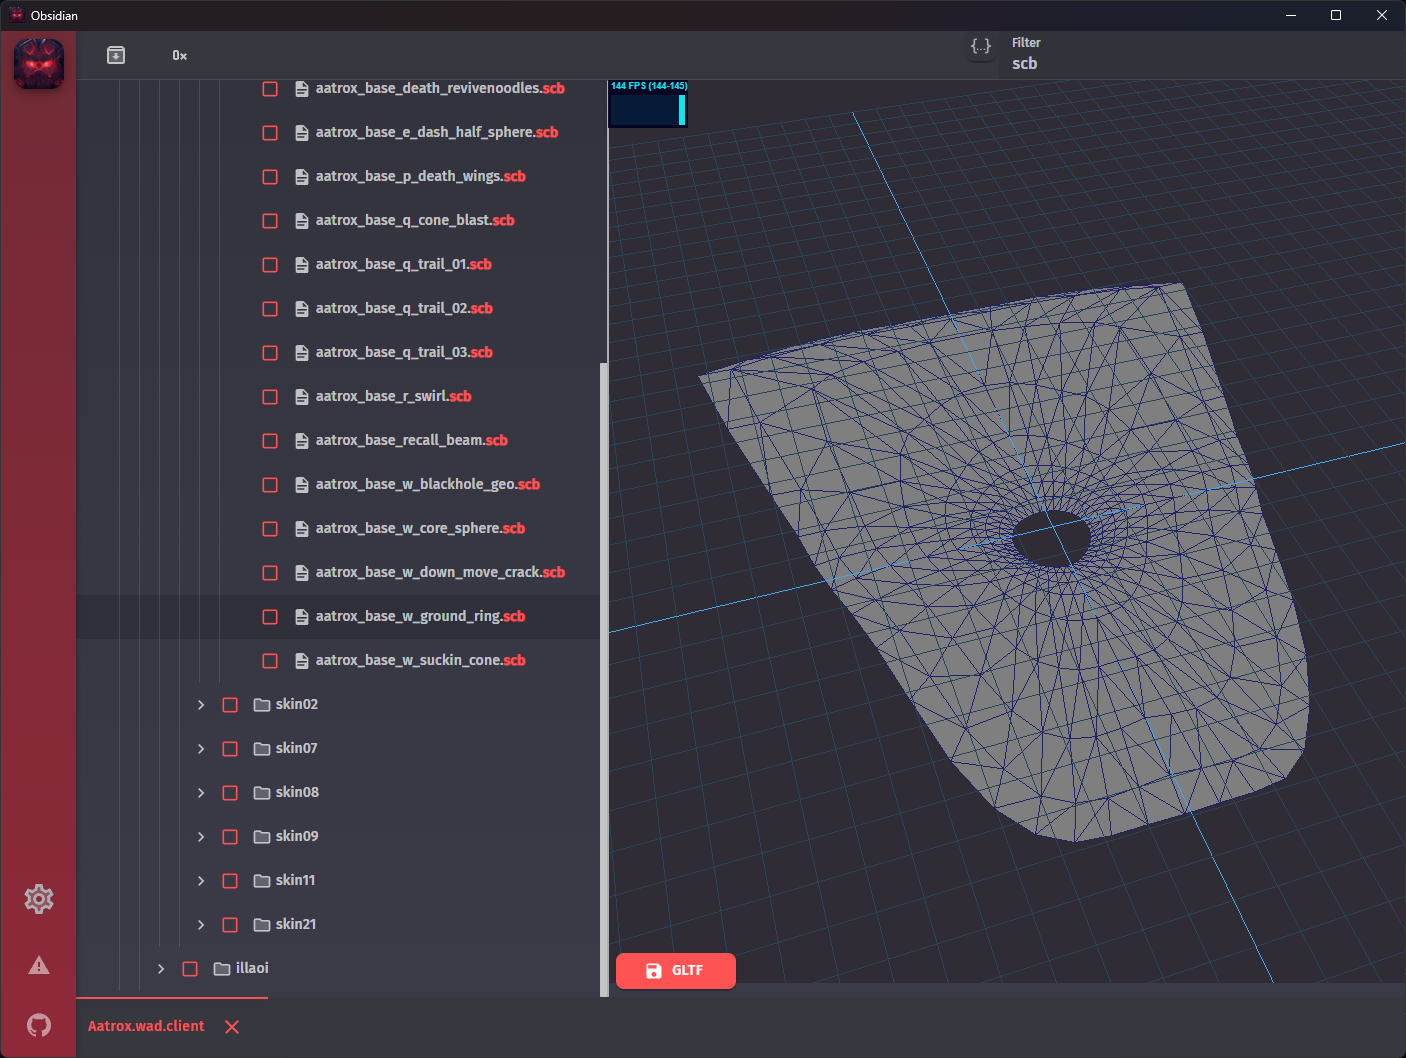This screenshot has width=1406, height=1058.
Task: Check aatrox_base_w_down_move_crack.scb checkbox
Action: (x=270, y=573)
